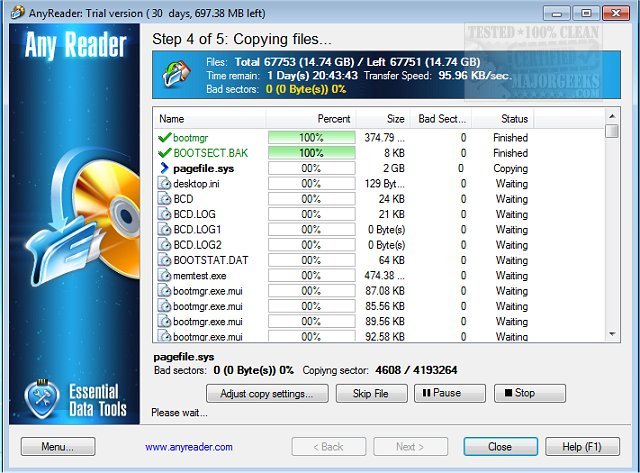Select the BCD.LOG1 file name
Image resolution: width=640 pixels, height=473 pixels.
tap(197, 229)
